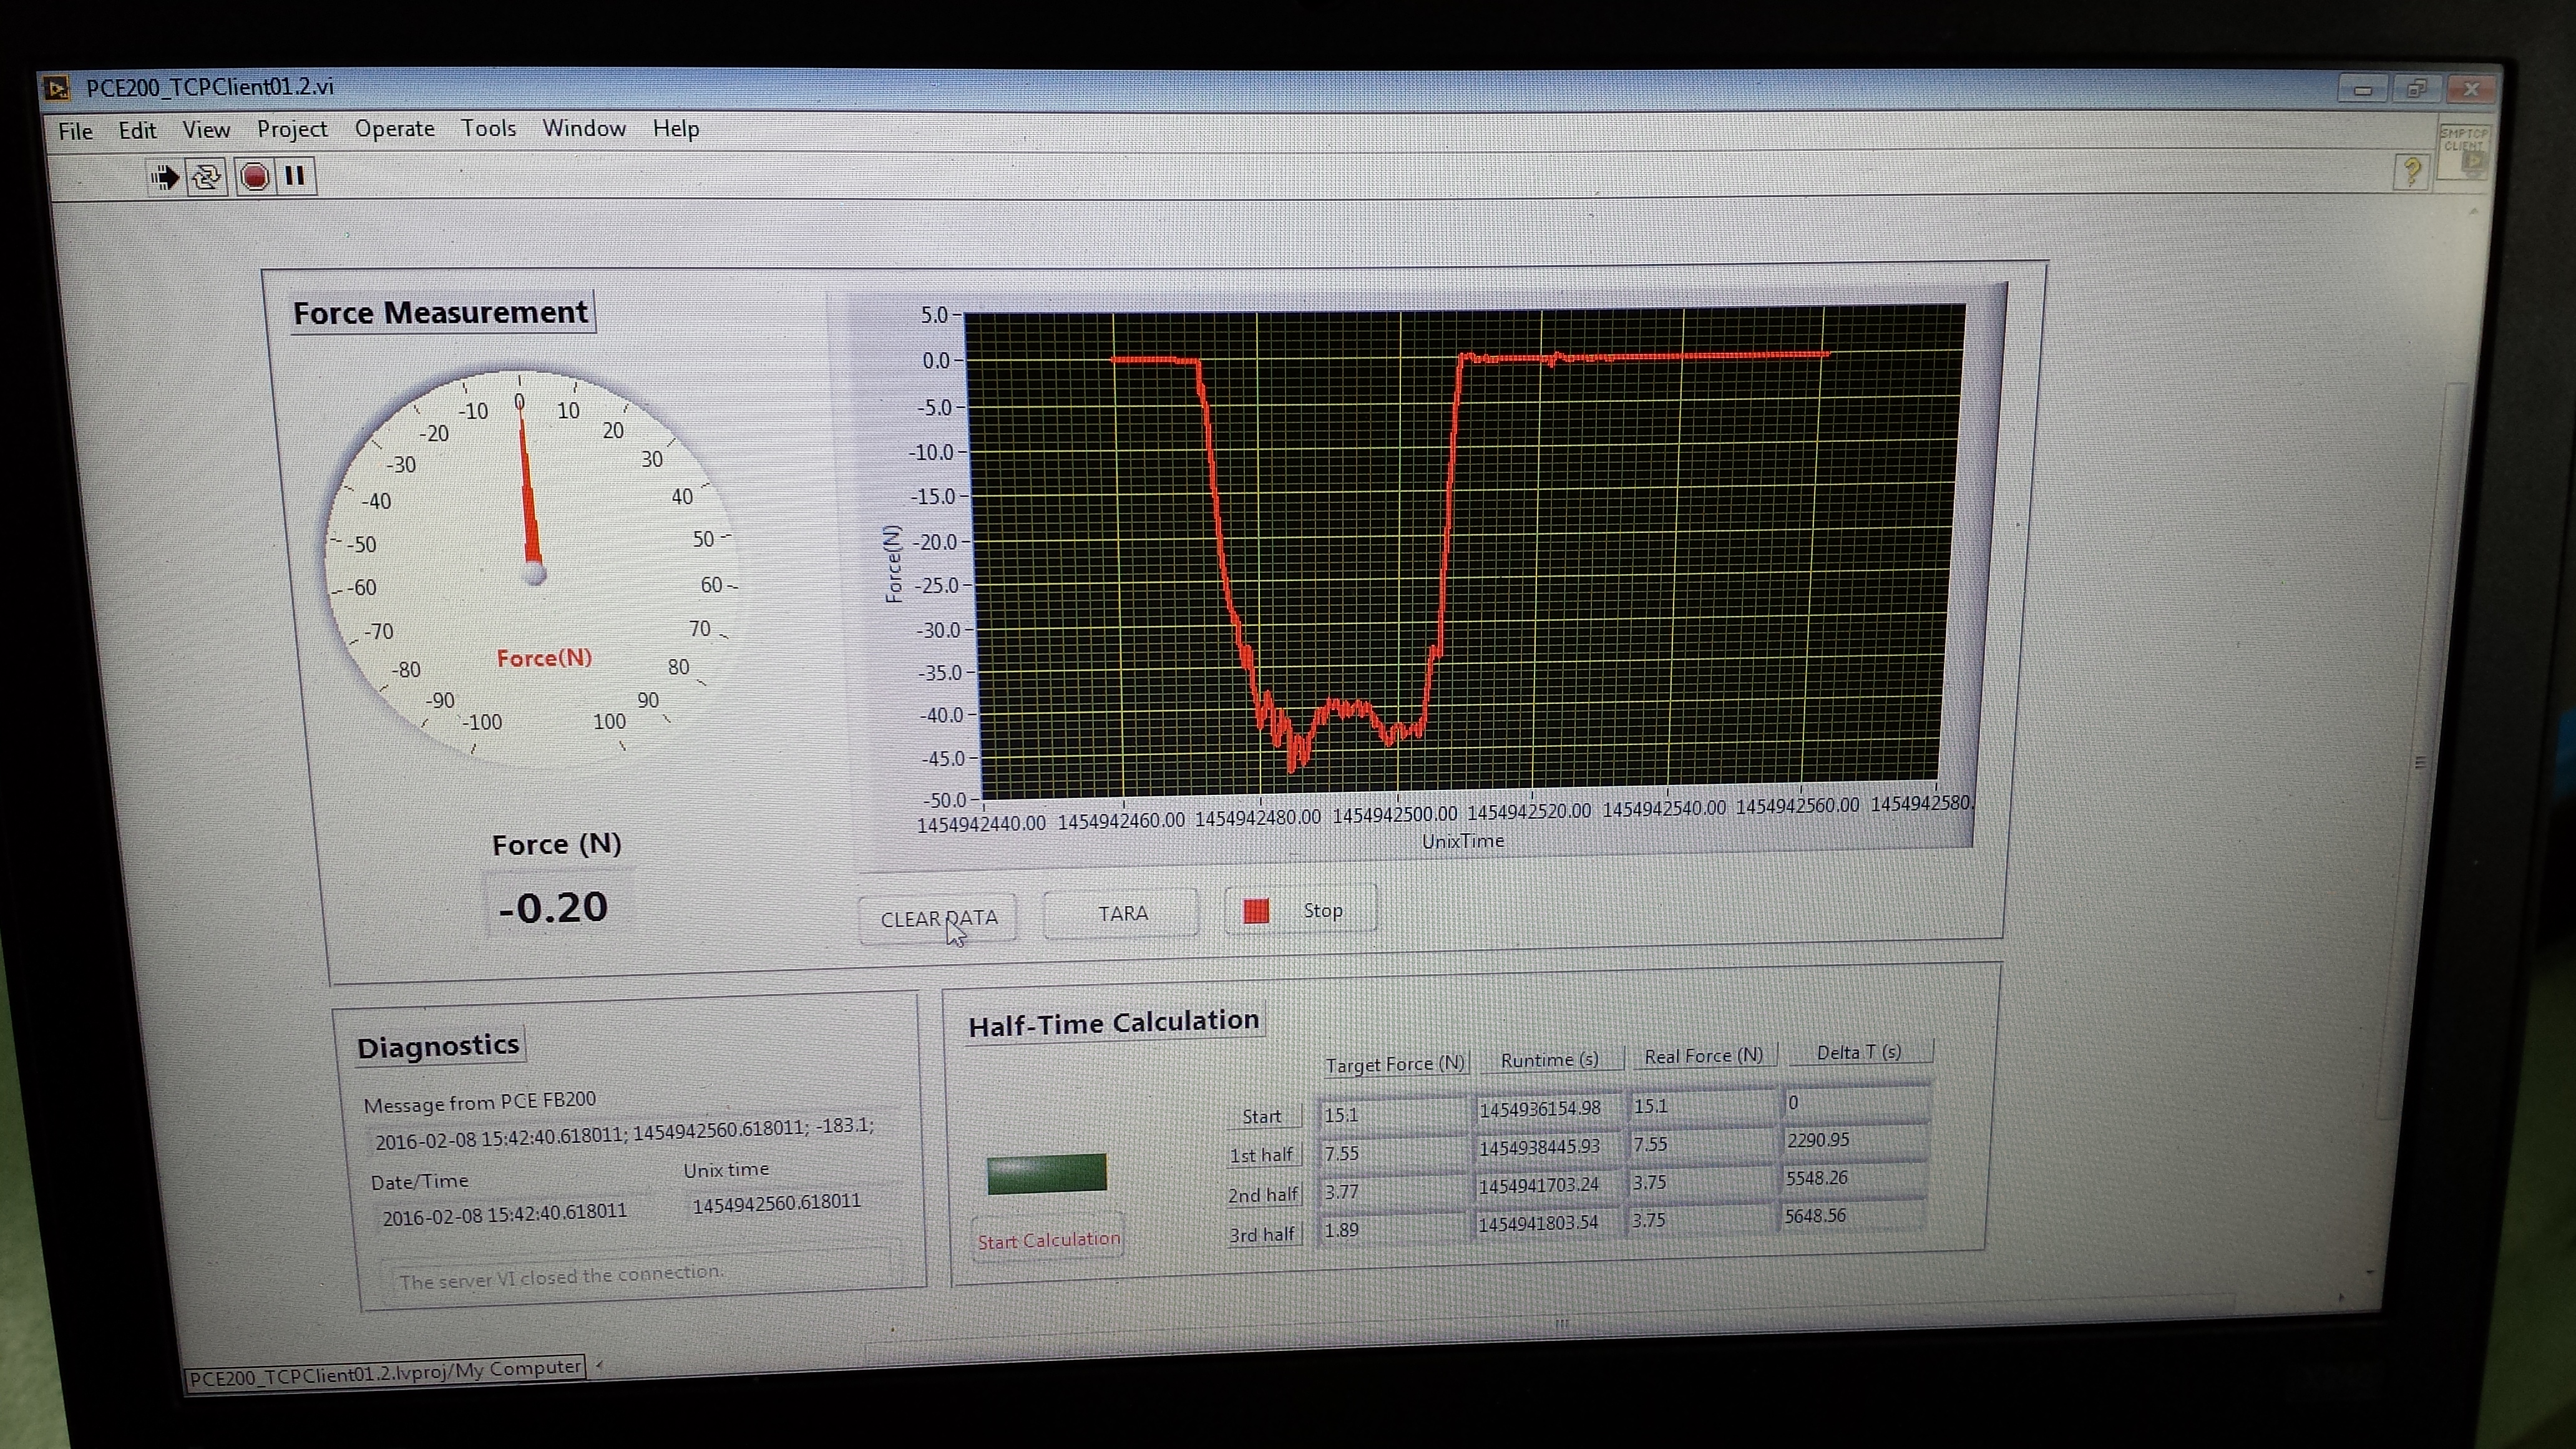Image resolution: width=2576 pixels, height=1449 pixels.
Task: Click the lvproj/My Computer status bar label
Action: click(x=385, y=1370)
